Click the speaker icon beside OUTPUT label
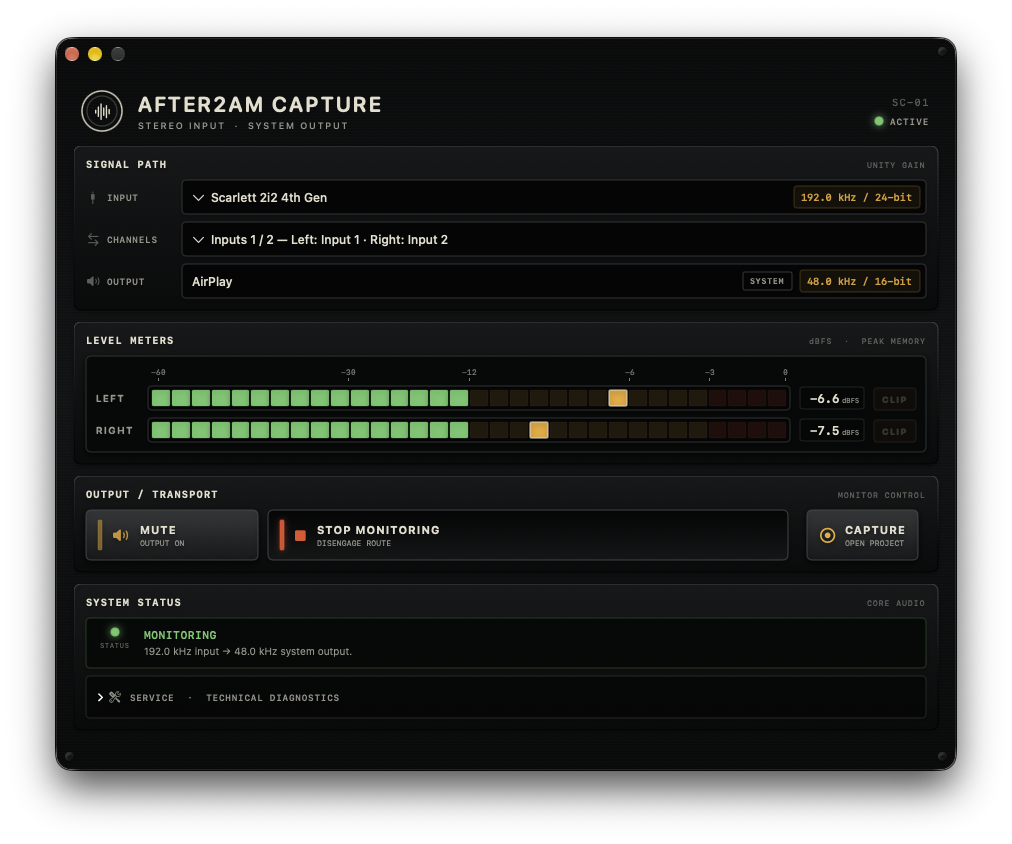Image resolution: width=1012 pixels, height=844 pixels. (93, 281)
